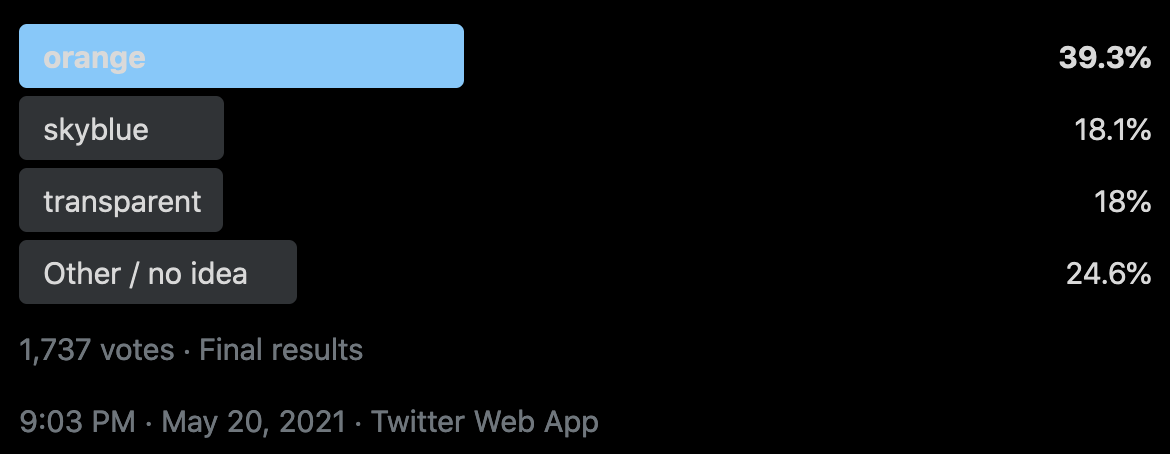1170x454 pixels.
Task: Click the 'skyblue' option label text
Action: [x=96, y=129]
